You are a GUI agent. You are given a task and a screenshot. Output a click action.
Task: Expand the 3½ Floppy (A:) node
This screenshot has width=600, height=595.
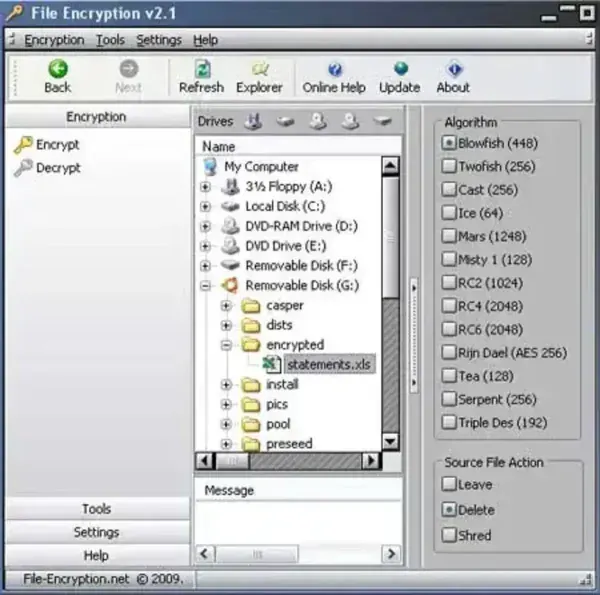(205, 187)
